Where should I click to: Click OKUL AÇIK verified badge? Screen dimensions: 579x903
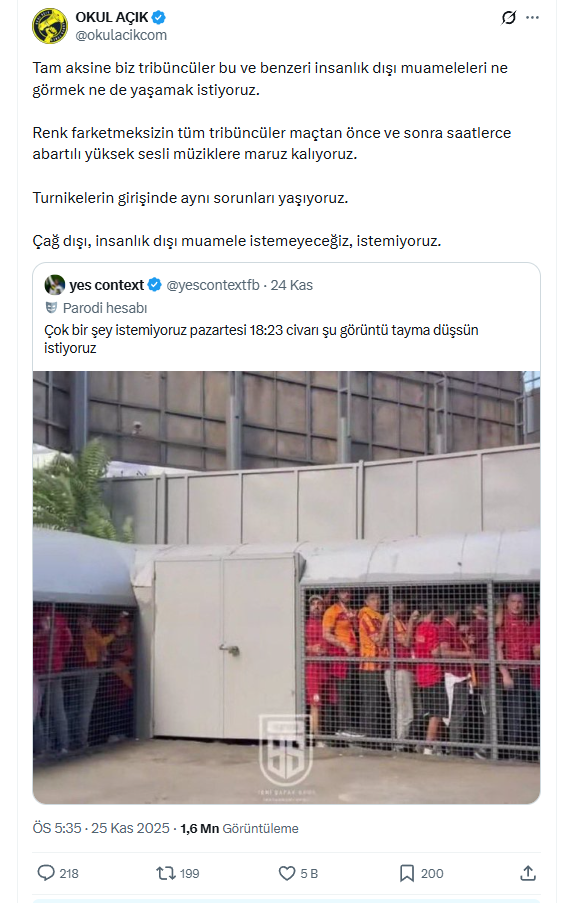click(x=159, y=17)
